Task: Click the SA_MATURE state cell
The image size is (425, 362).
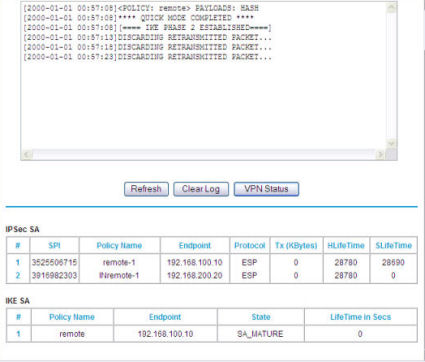Action: (x=260, y=334)
